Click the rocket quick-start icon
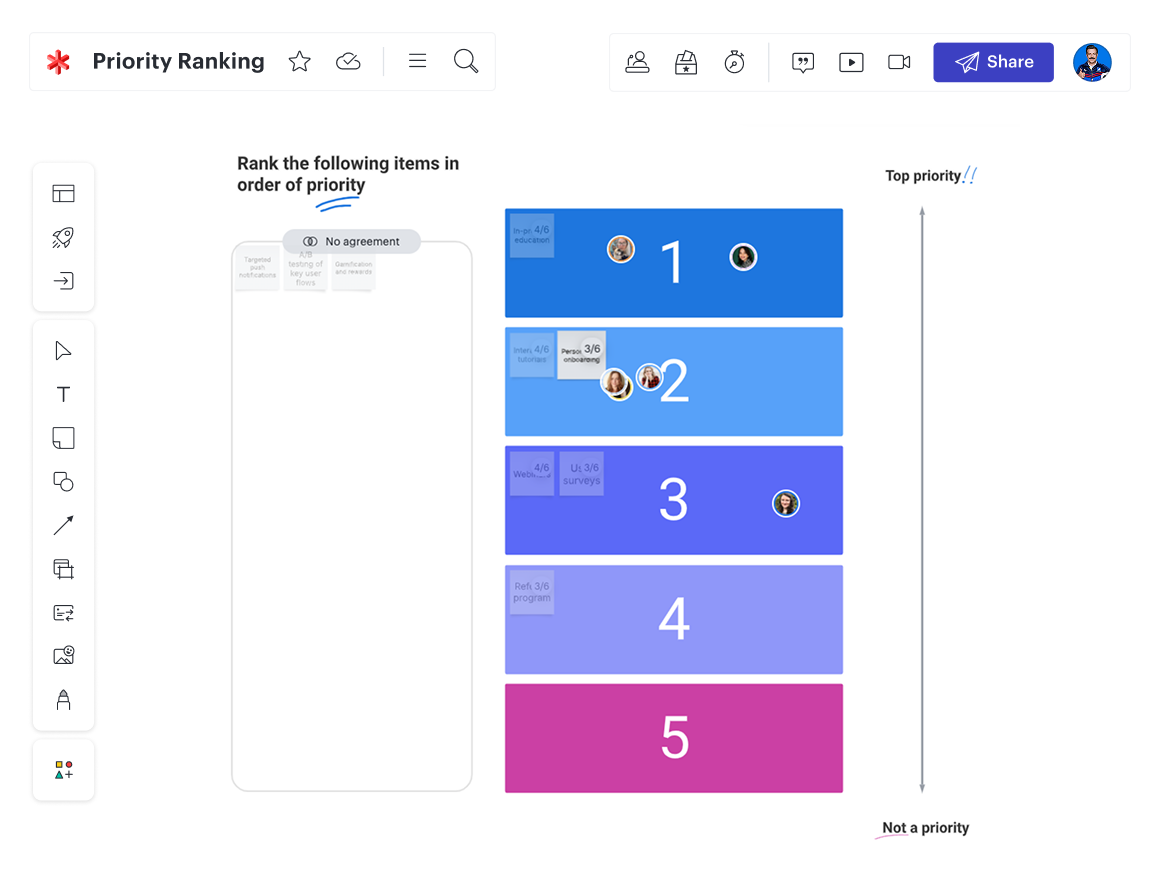The width and height of the screenshot is (1160, 870). pos(63,237)
